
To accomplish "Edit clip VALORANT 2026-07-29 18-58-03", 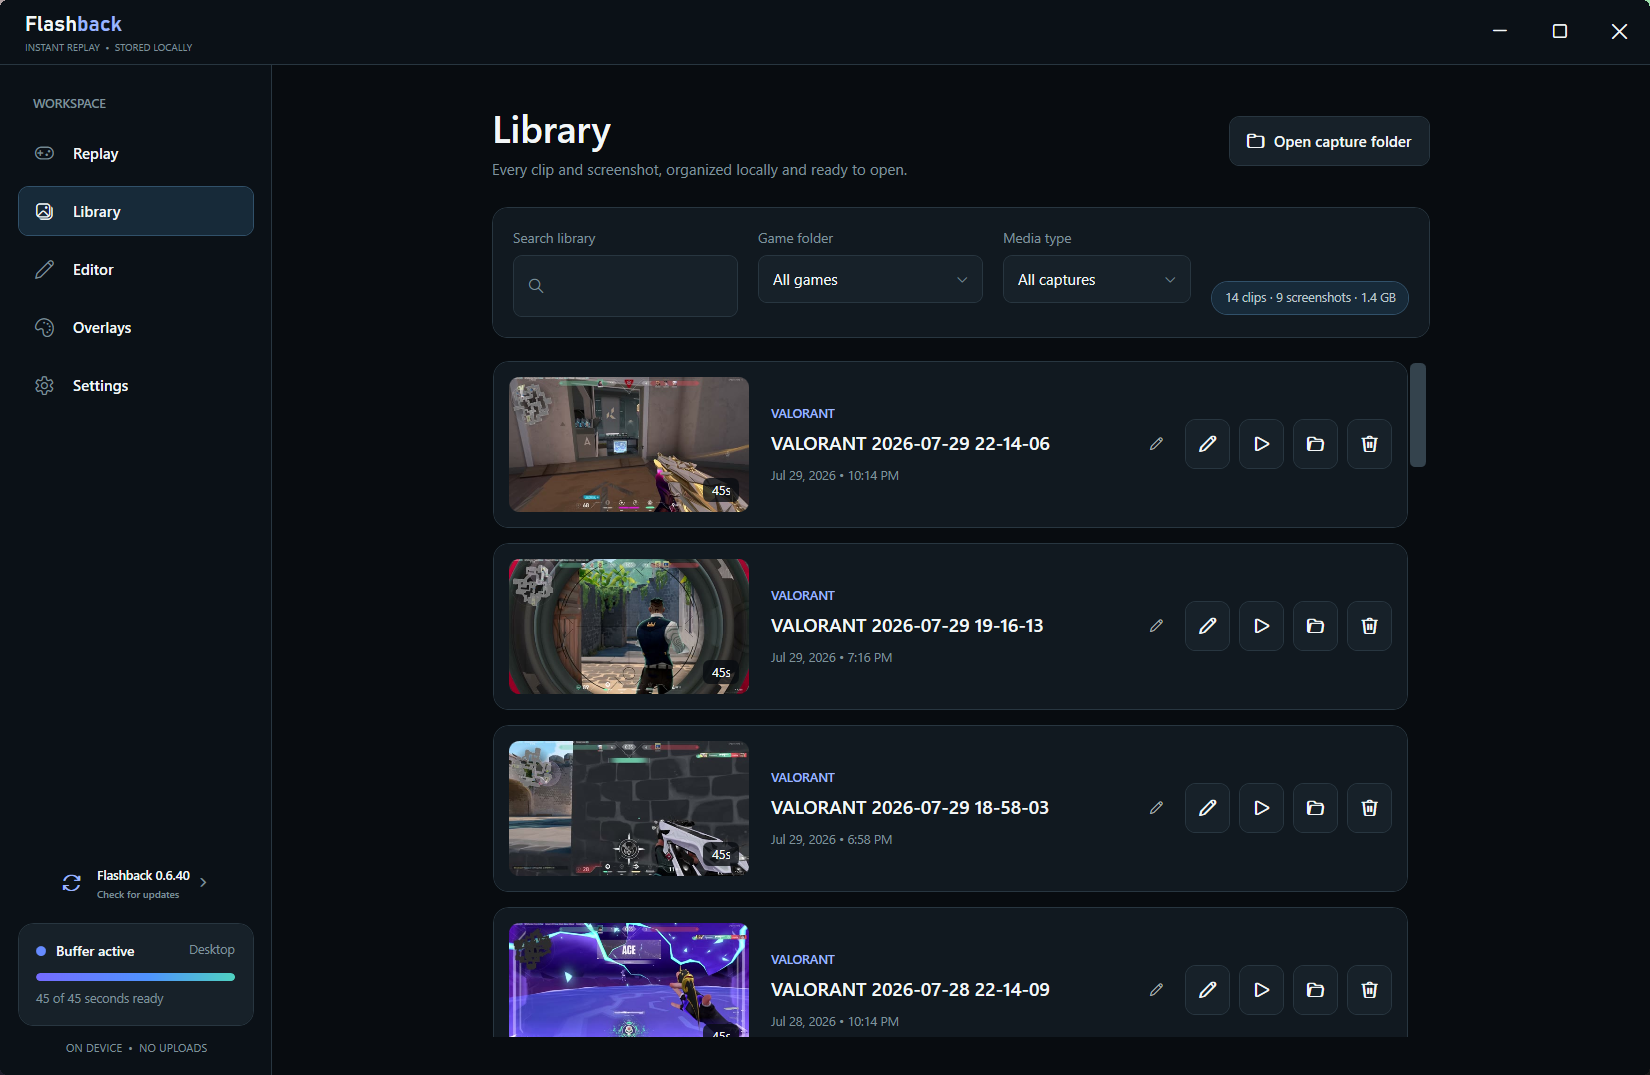I will click(1208, 808).
